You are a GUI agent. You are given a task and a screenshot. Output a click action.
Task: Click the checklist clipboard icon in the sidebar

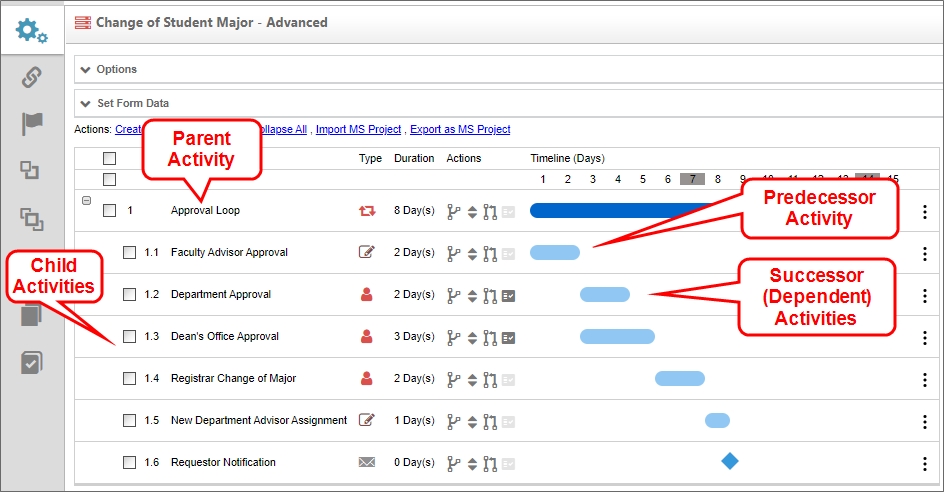pyautogui.click(x=32, y=363)
